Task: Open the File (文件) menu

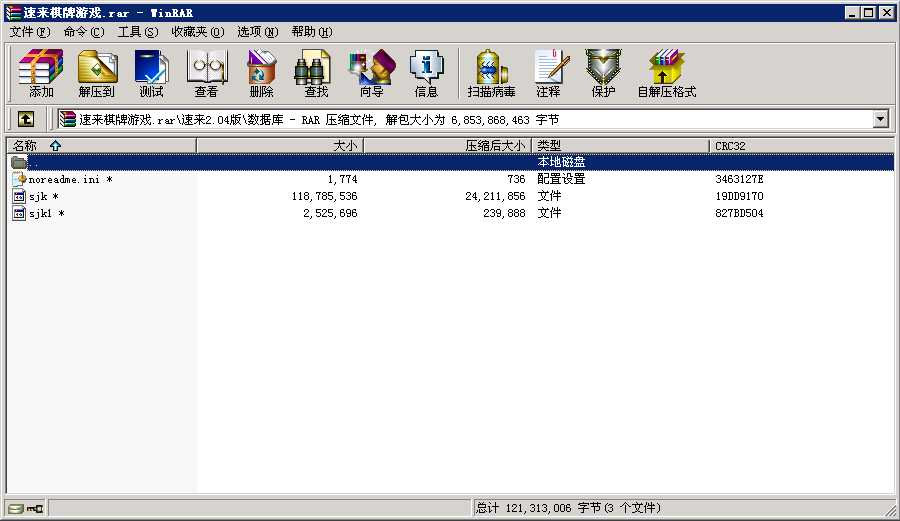Action: (x=30, y=32)
